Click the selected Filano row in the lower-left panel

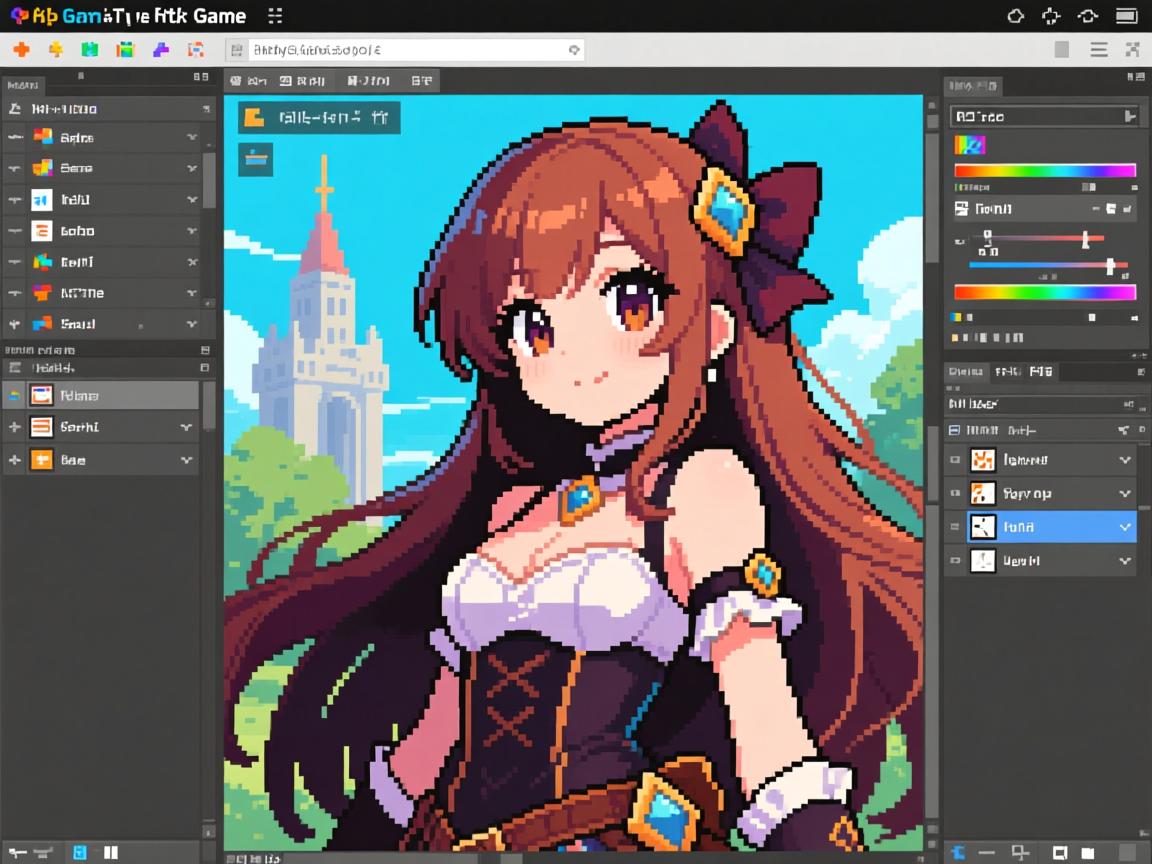tap(100, 394)
